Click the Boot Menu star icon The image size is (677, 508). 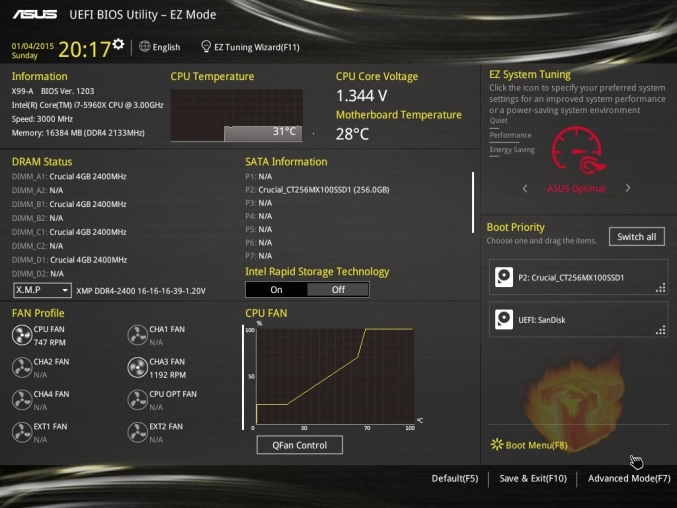[x=497, y=445]
